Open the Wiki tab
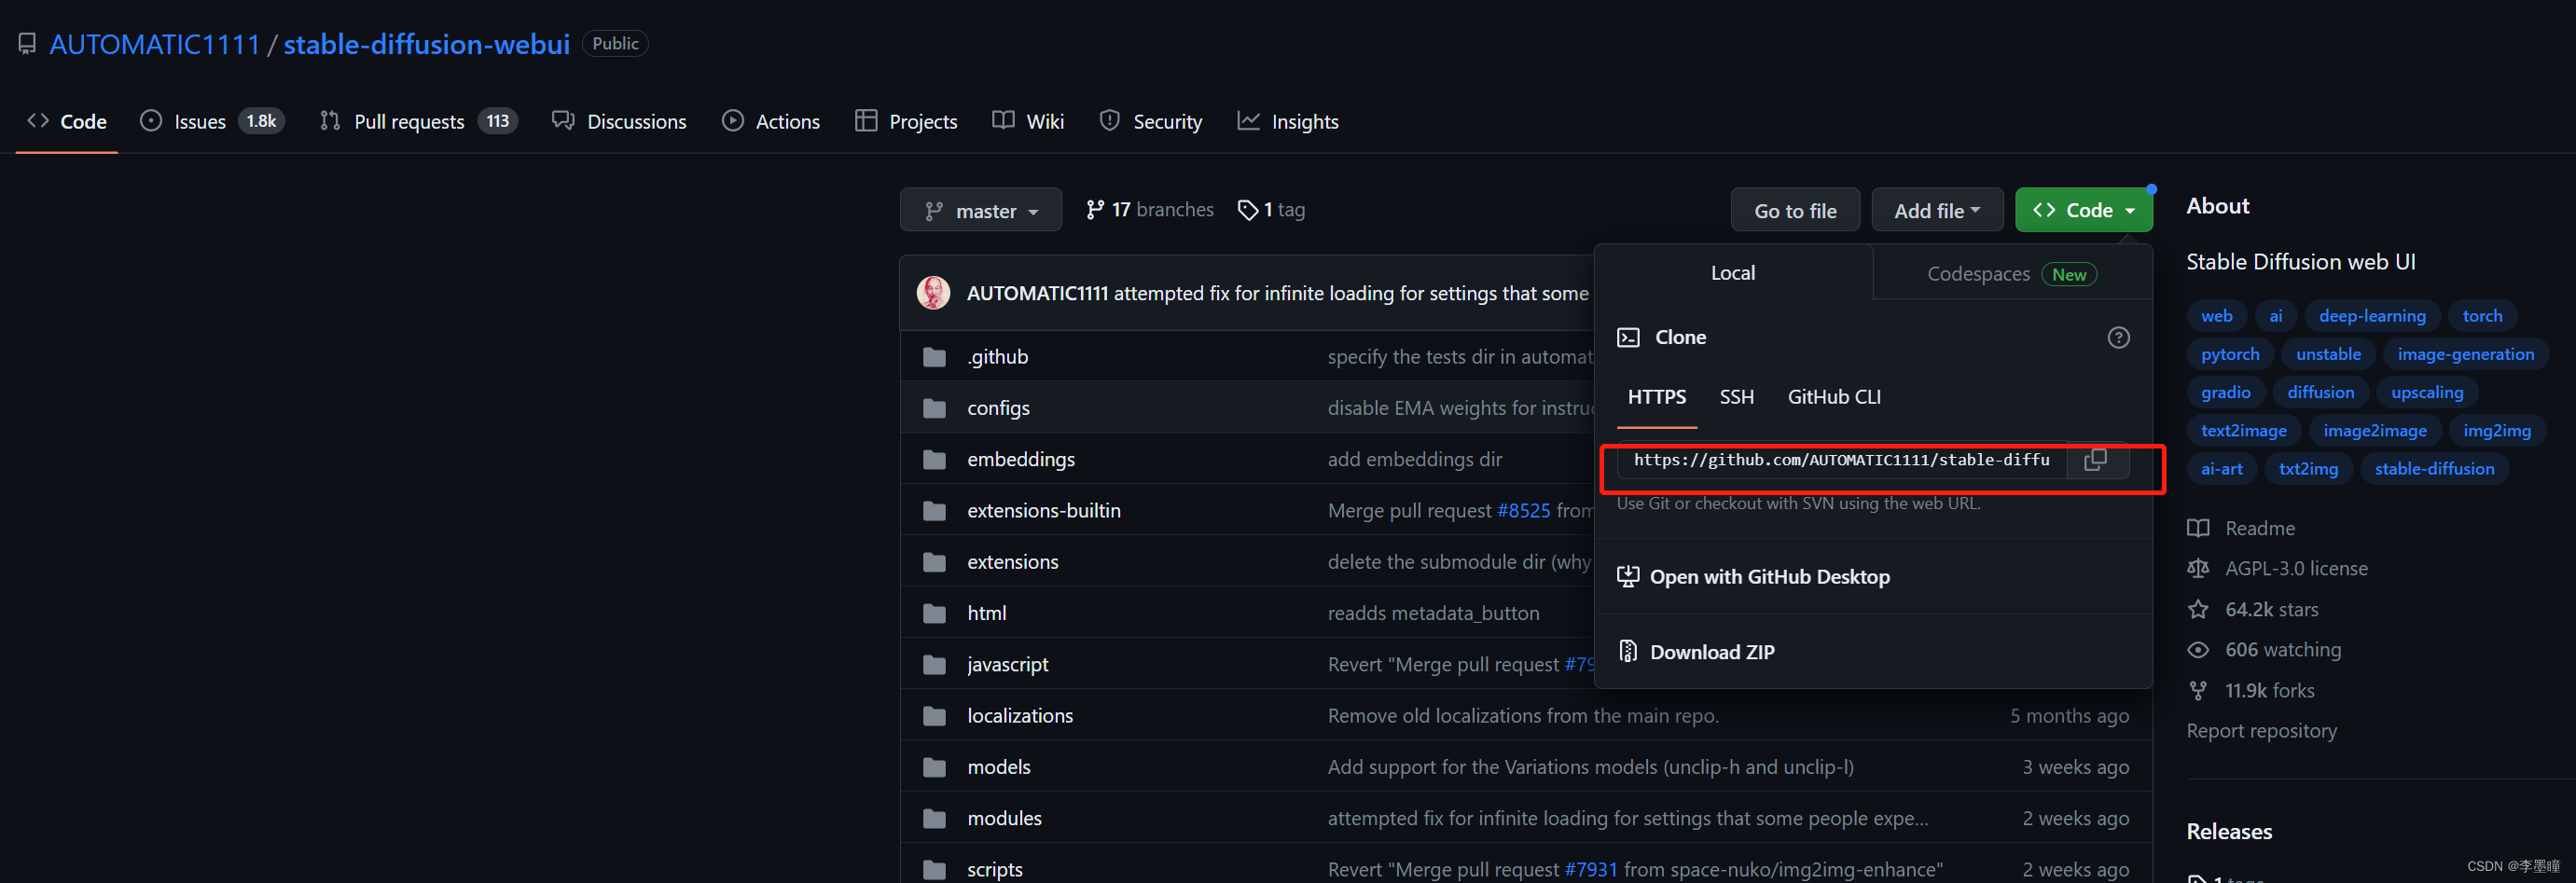This screenshot has height=883, width=2576. [1028, 122]
